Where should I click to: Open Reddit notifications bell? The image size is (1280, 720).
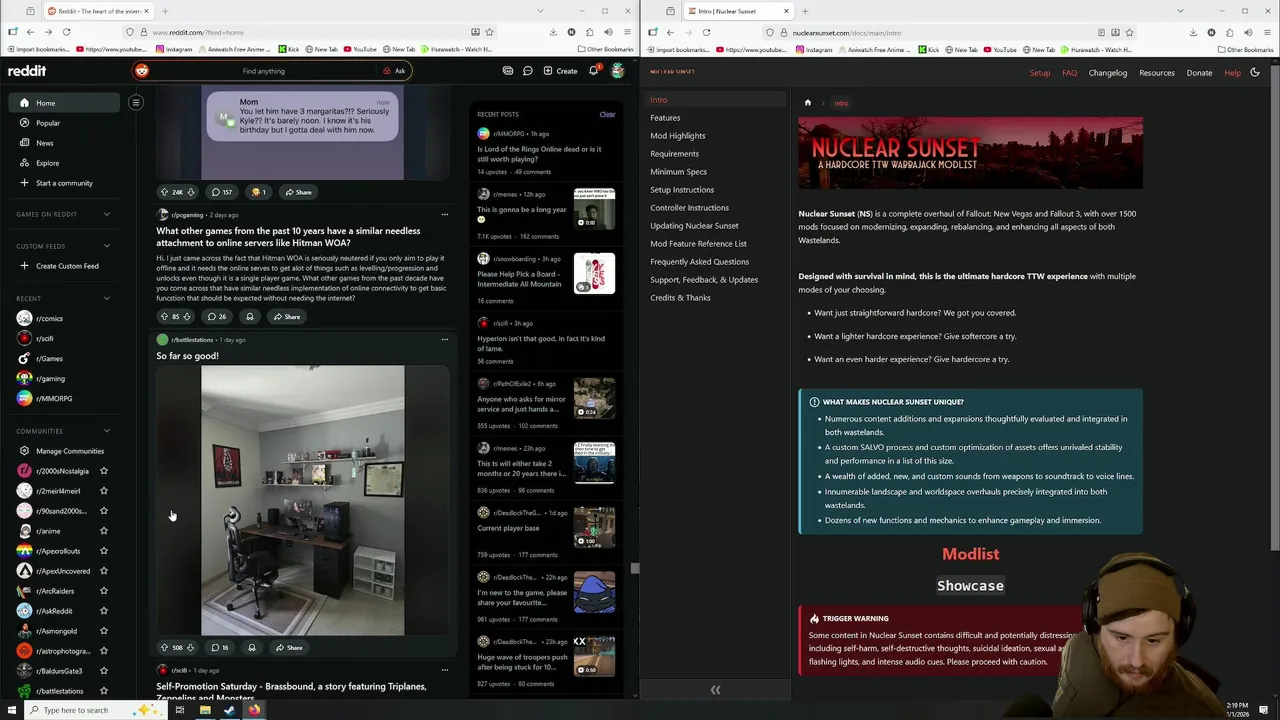[x=593, y=71]
